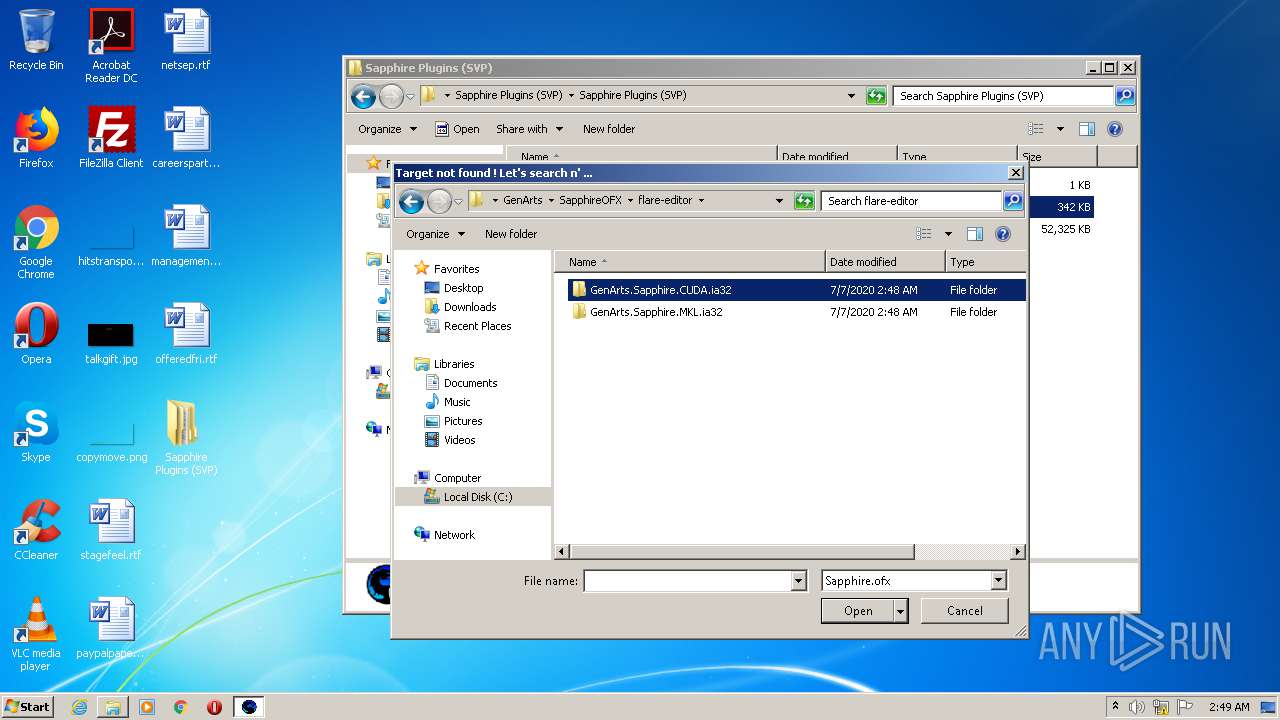Screen dimensions: 1280x720
Task: Open the Recycle Bin desktop icon
Action: [36, 40]
